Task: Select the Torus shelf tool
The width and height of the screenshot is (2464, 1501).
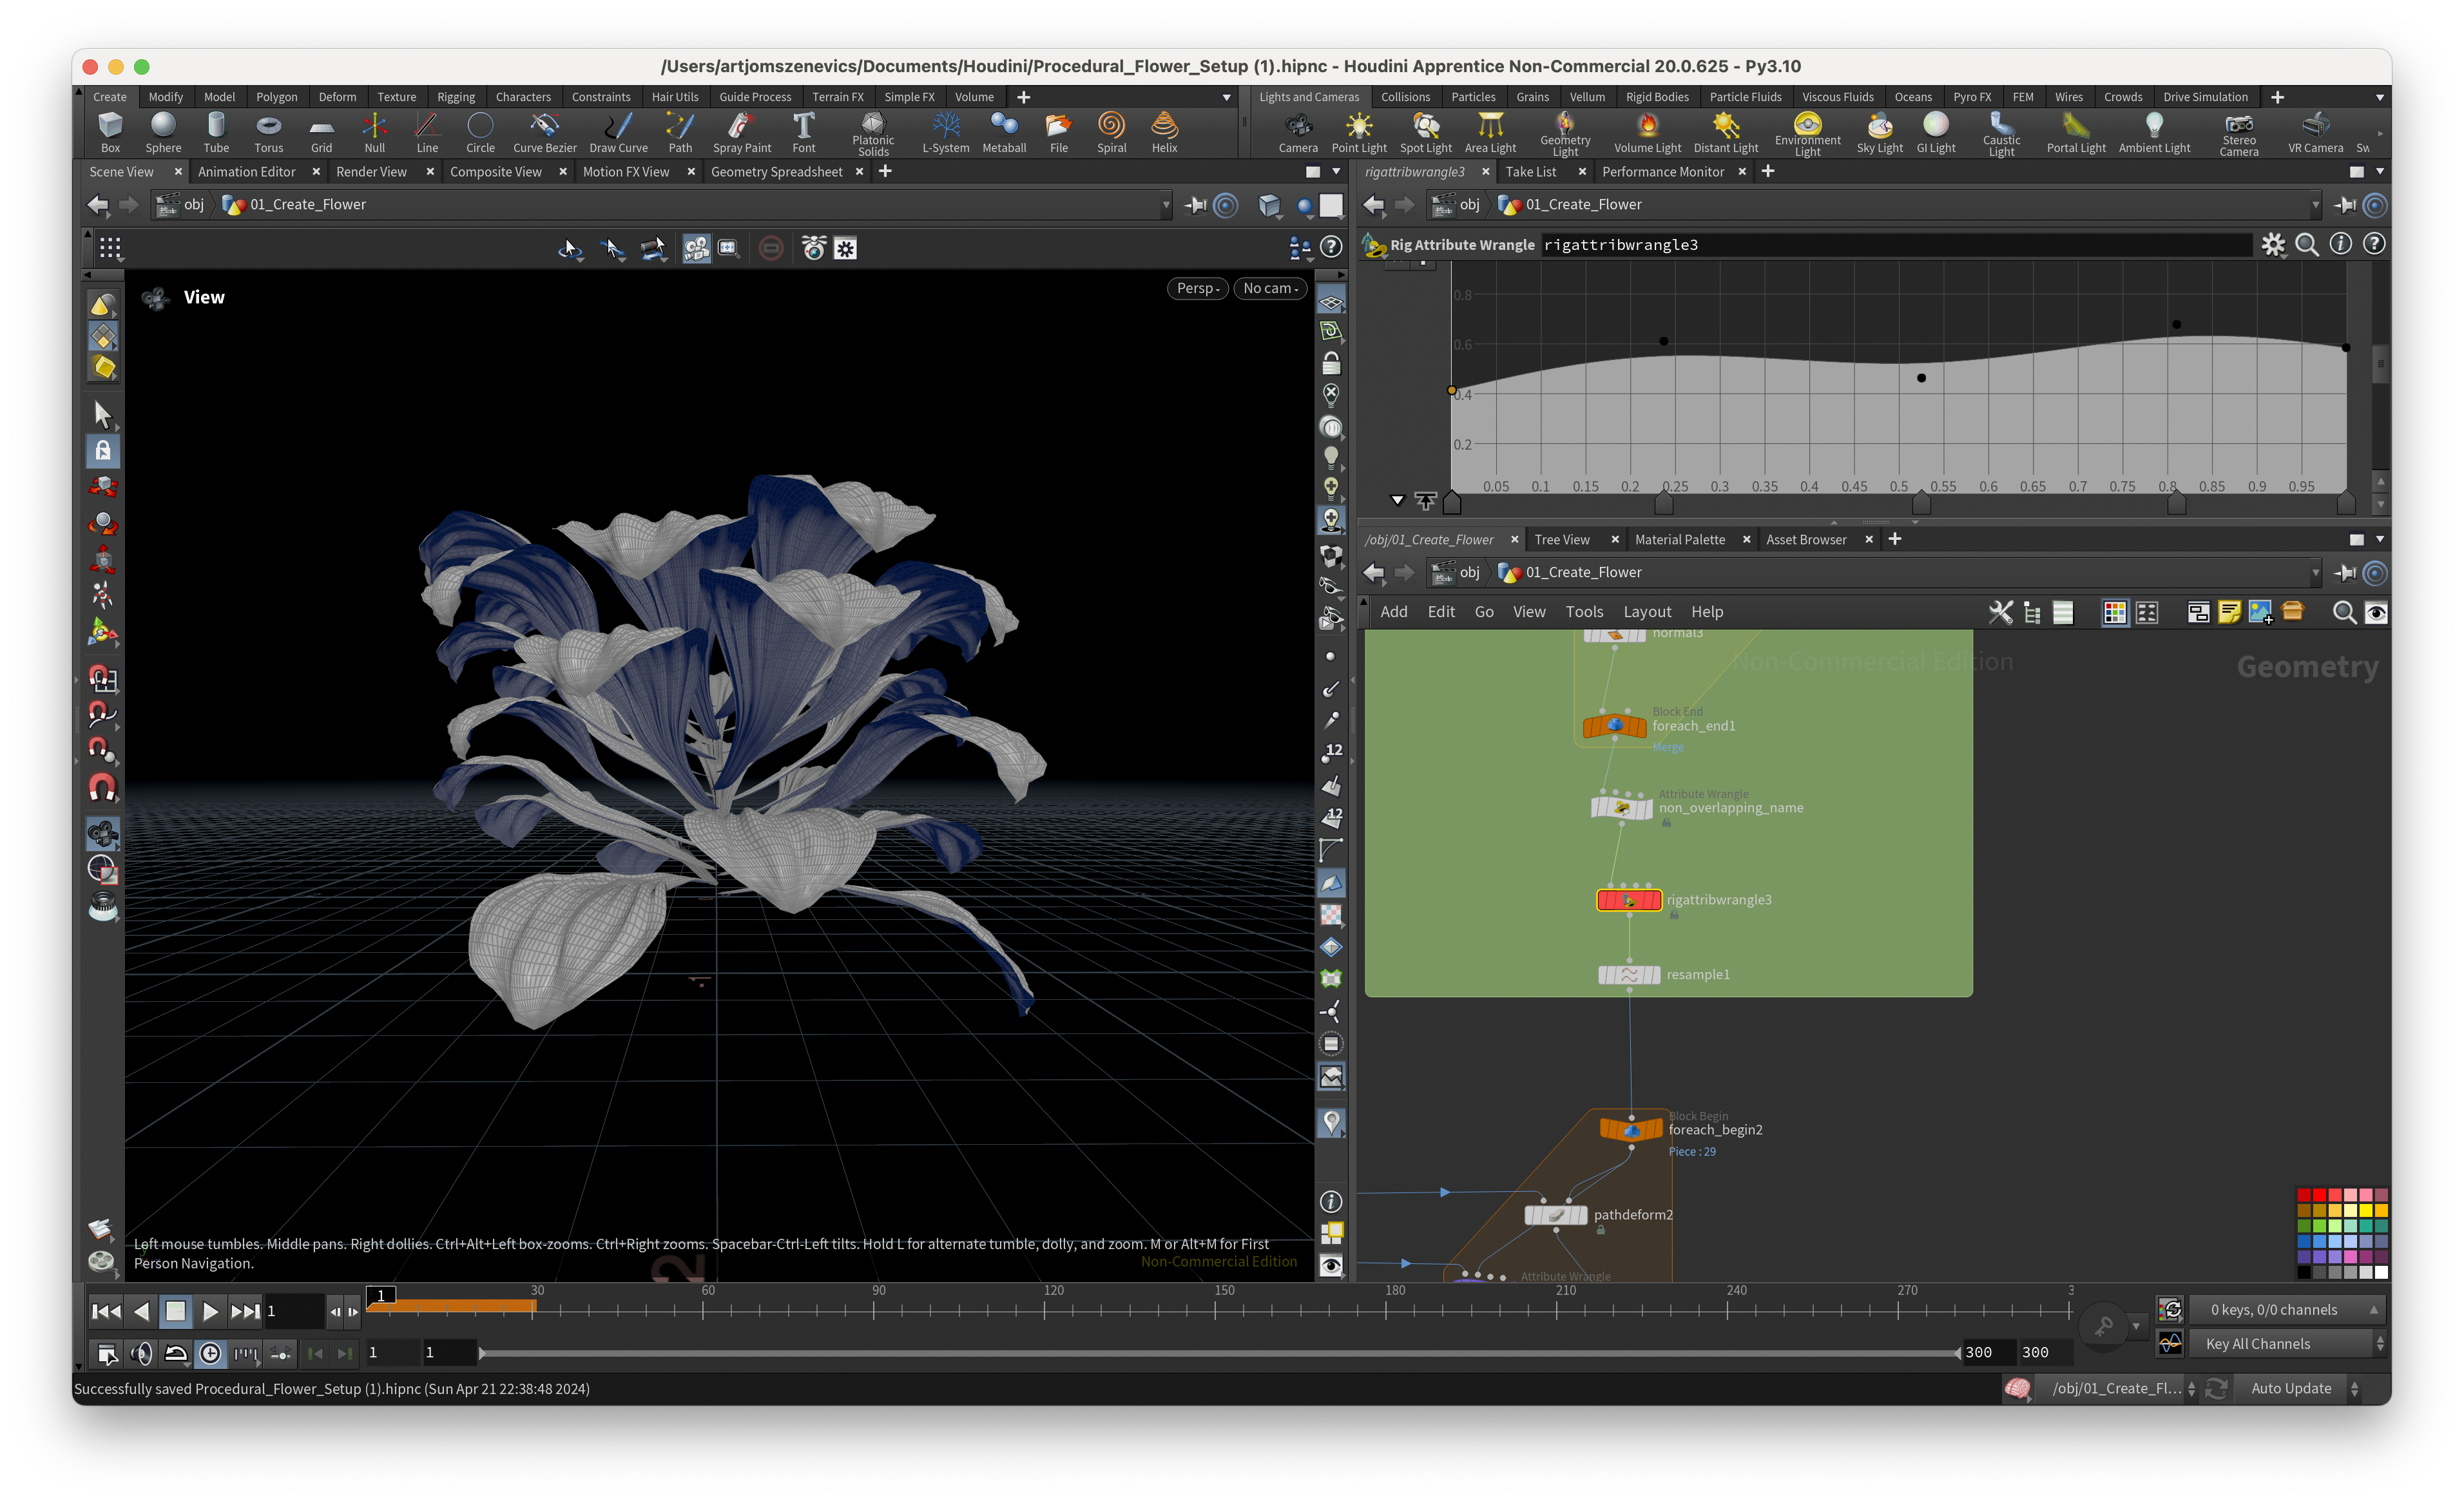Action: click(268, 132)
